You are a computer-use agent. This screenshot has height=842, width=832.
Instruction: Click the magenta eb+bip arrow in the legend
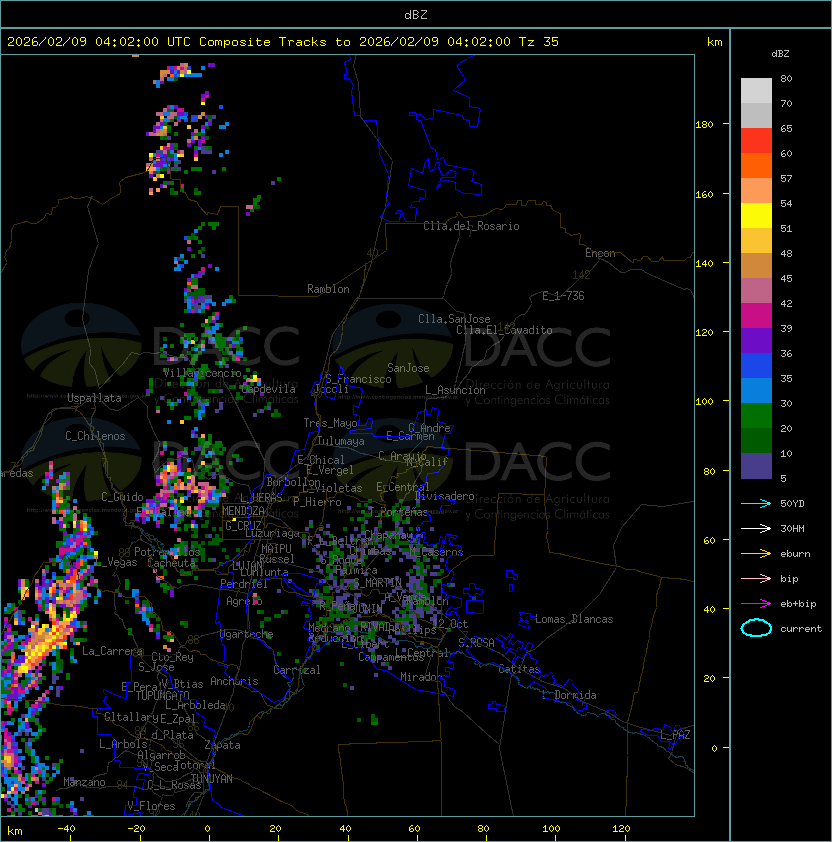click(756, 604)
